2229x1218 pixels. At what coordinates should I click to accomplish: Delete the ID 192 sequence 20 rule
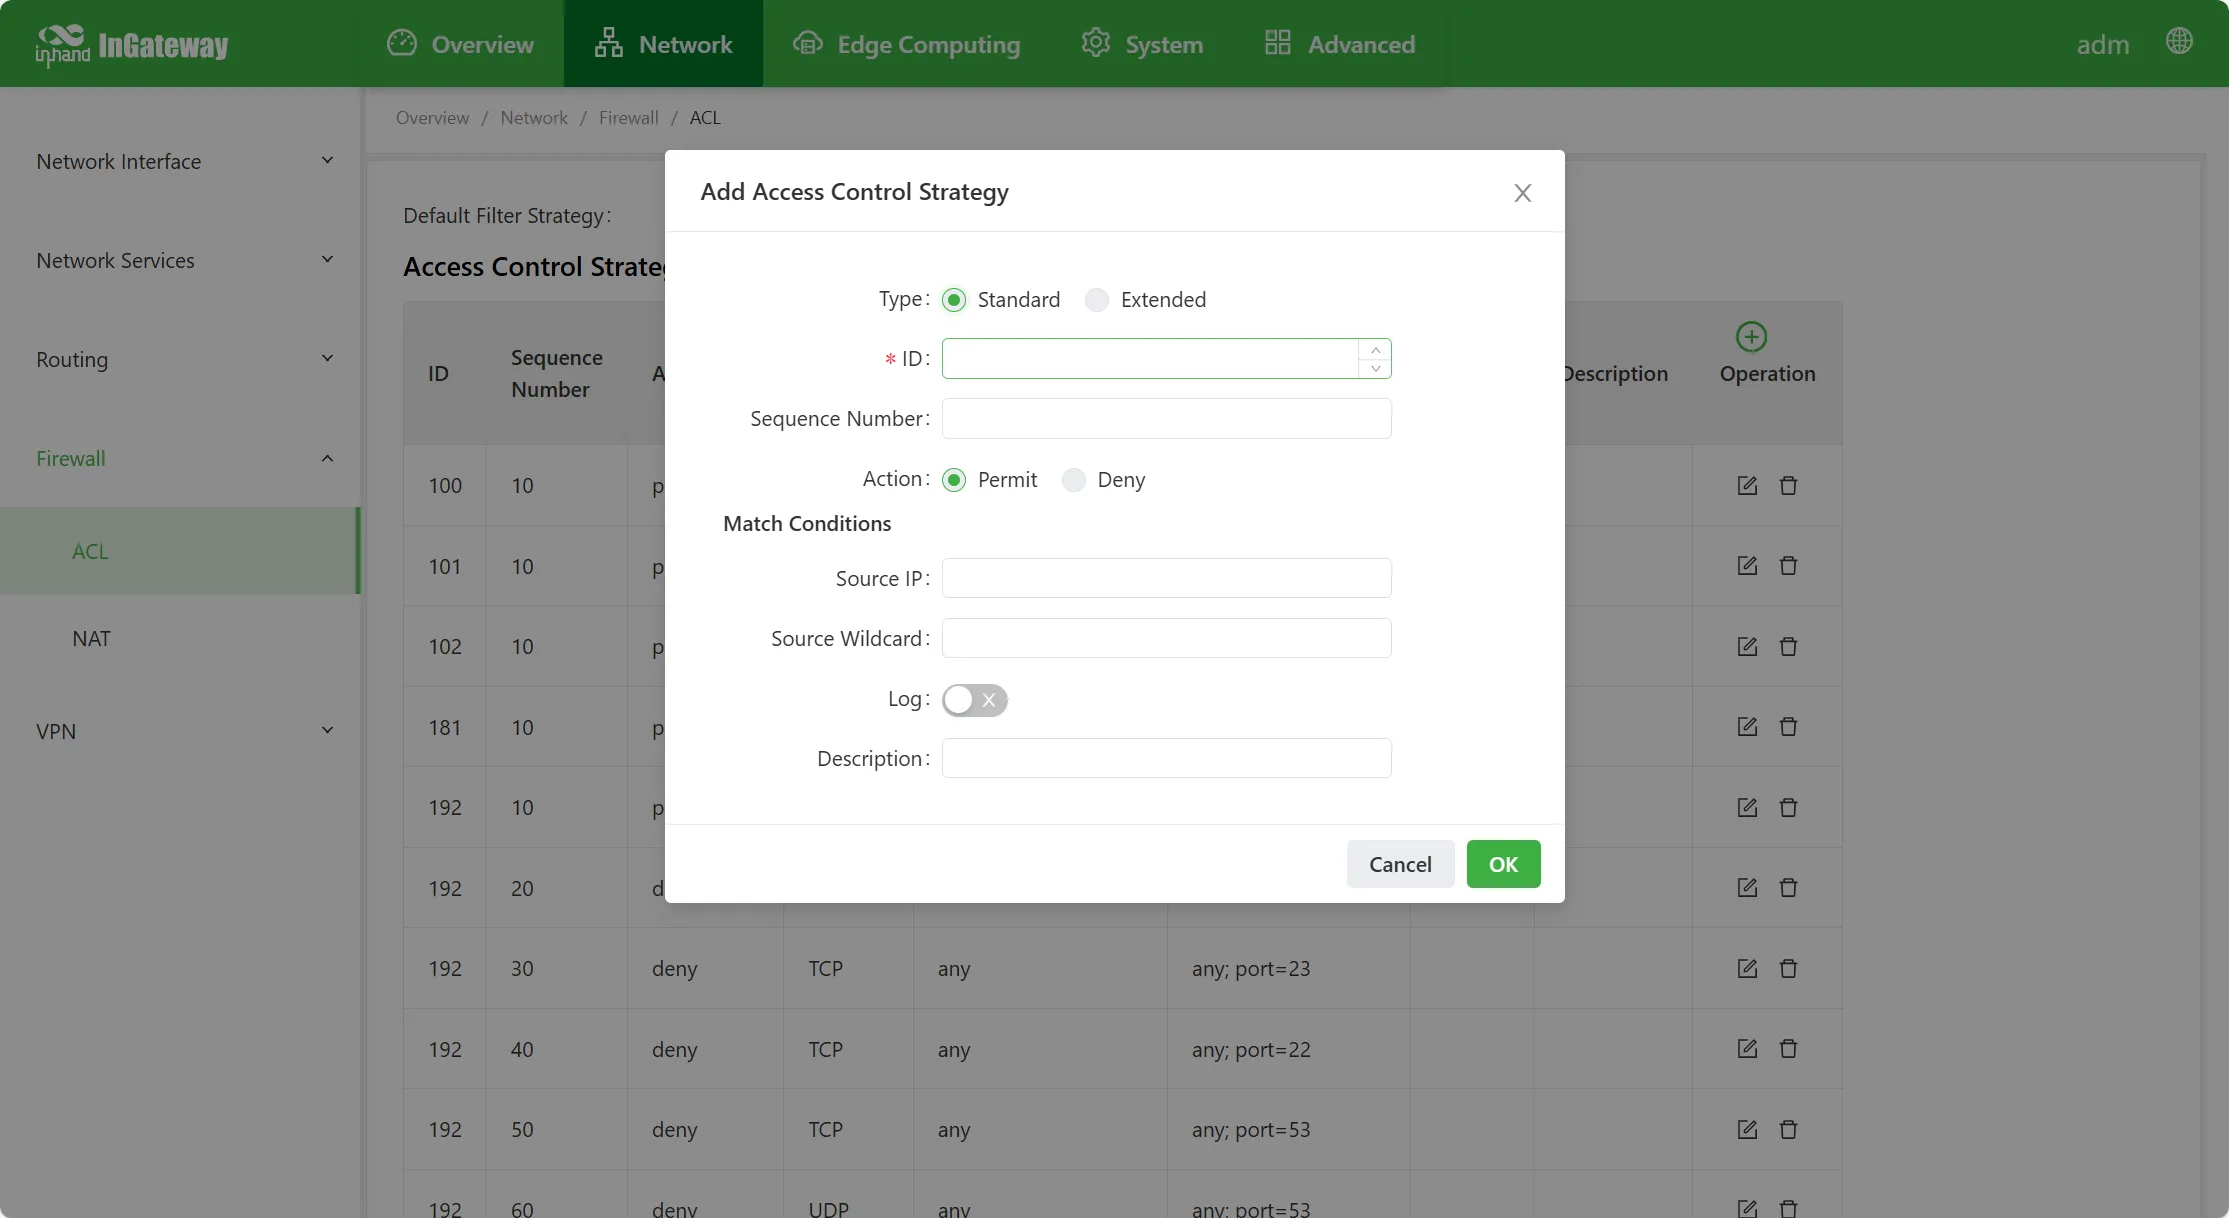(1789, 888)
